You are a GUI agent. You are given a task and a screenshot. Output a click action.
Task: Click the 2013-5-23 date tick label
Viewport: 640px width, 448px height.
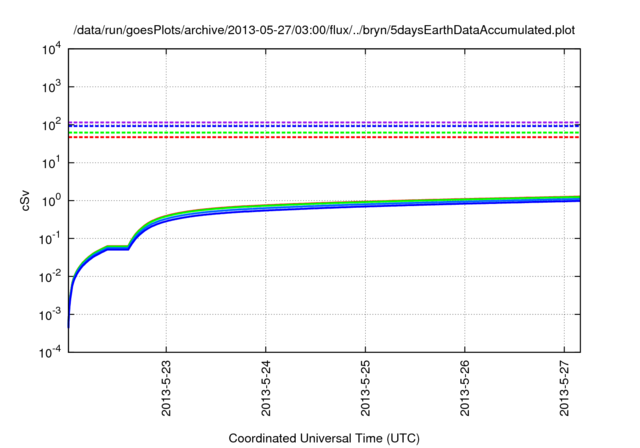click(x=166, y=388)
